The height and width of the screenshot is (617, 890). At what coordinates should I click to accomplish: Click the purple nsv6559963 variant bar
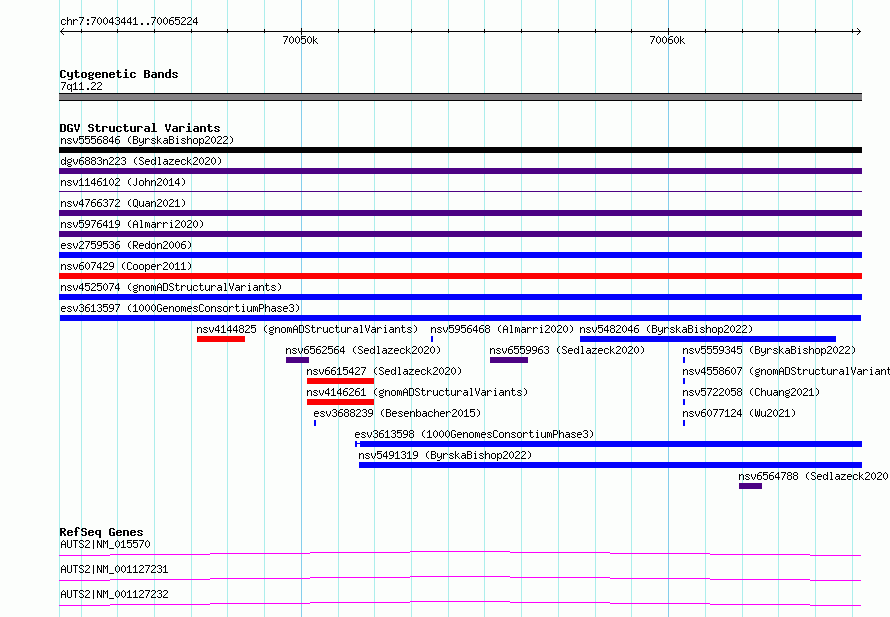click(509, 360)
